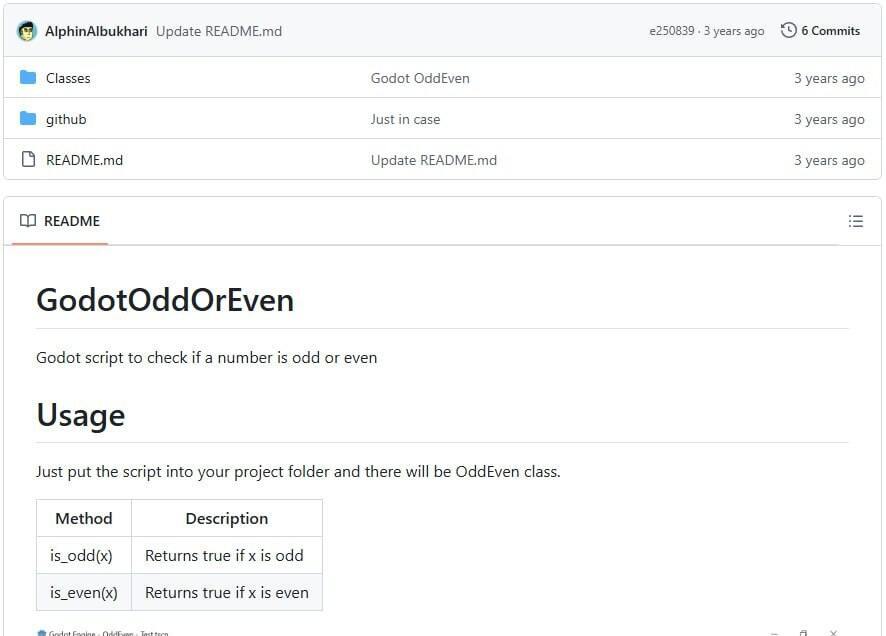Open AlphinAlbukhari's avatar profile picture
This screenshot has height=636, width=886.
click(27, 31)
